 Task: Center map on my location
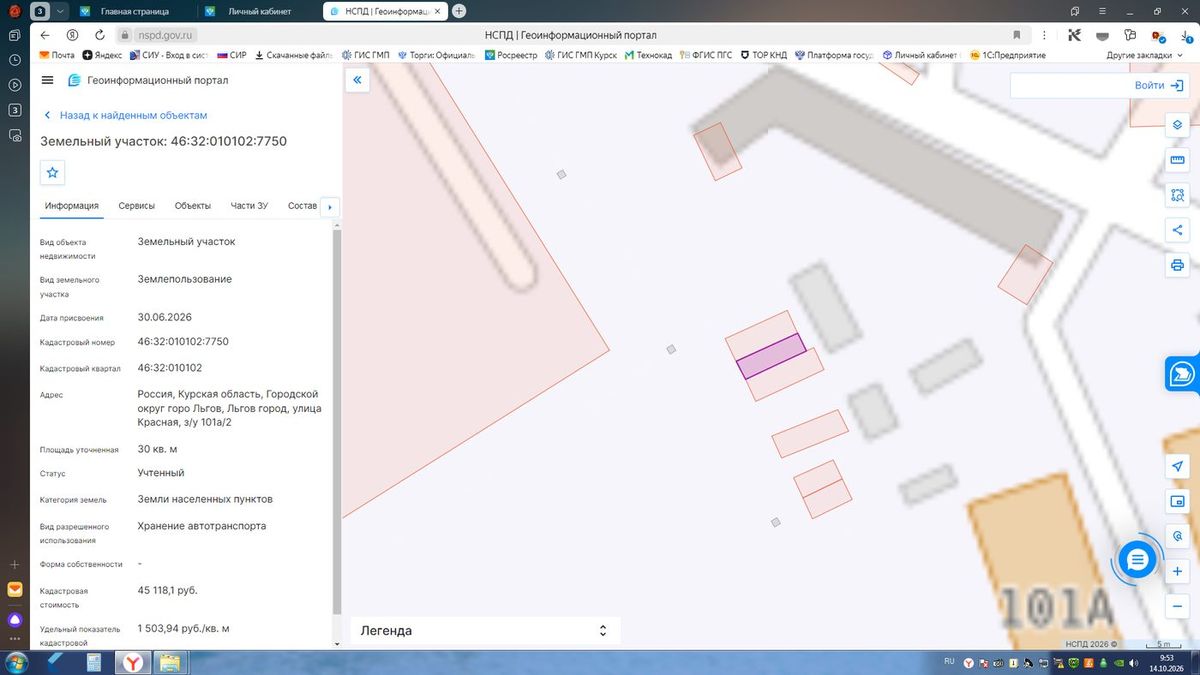click(x=1177, y=467)
